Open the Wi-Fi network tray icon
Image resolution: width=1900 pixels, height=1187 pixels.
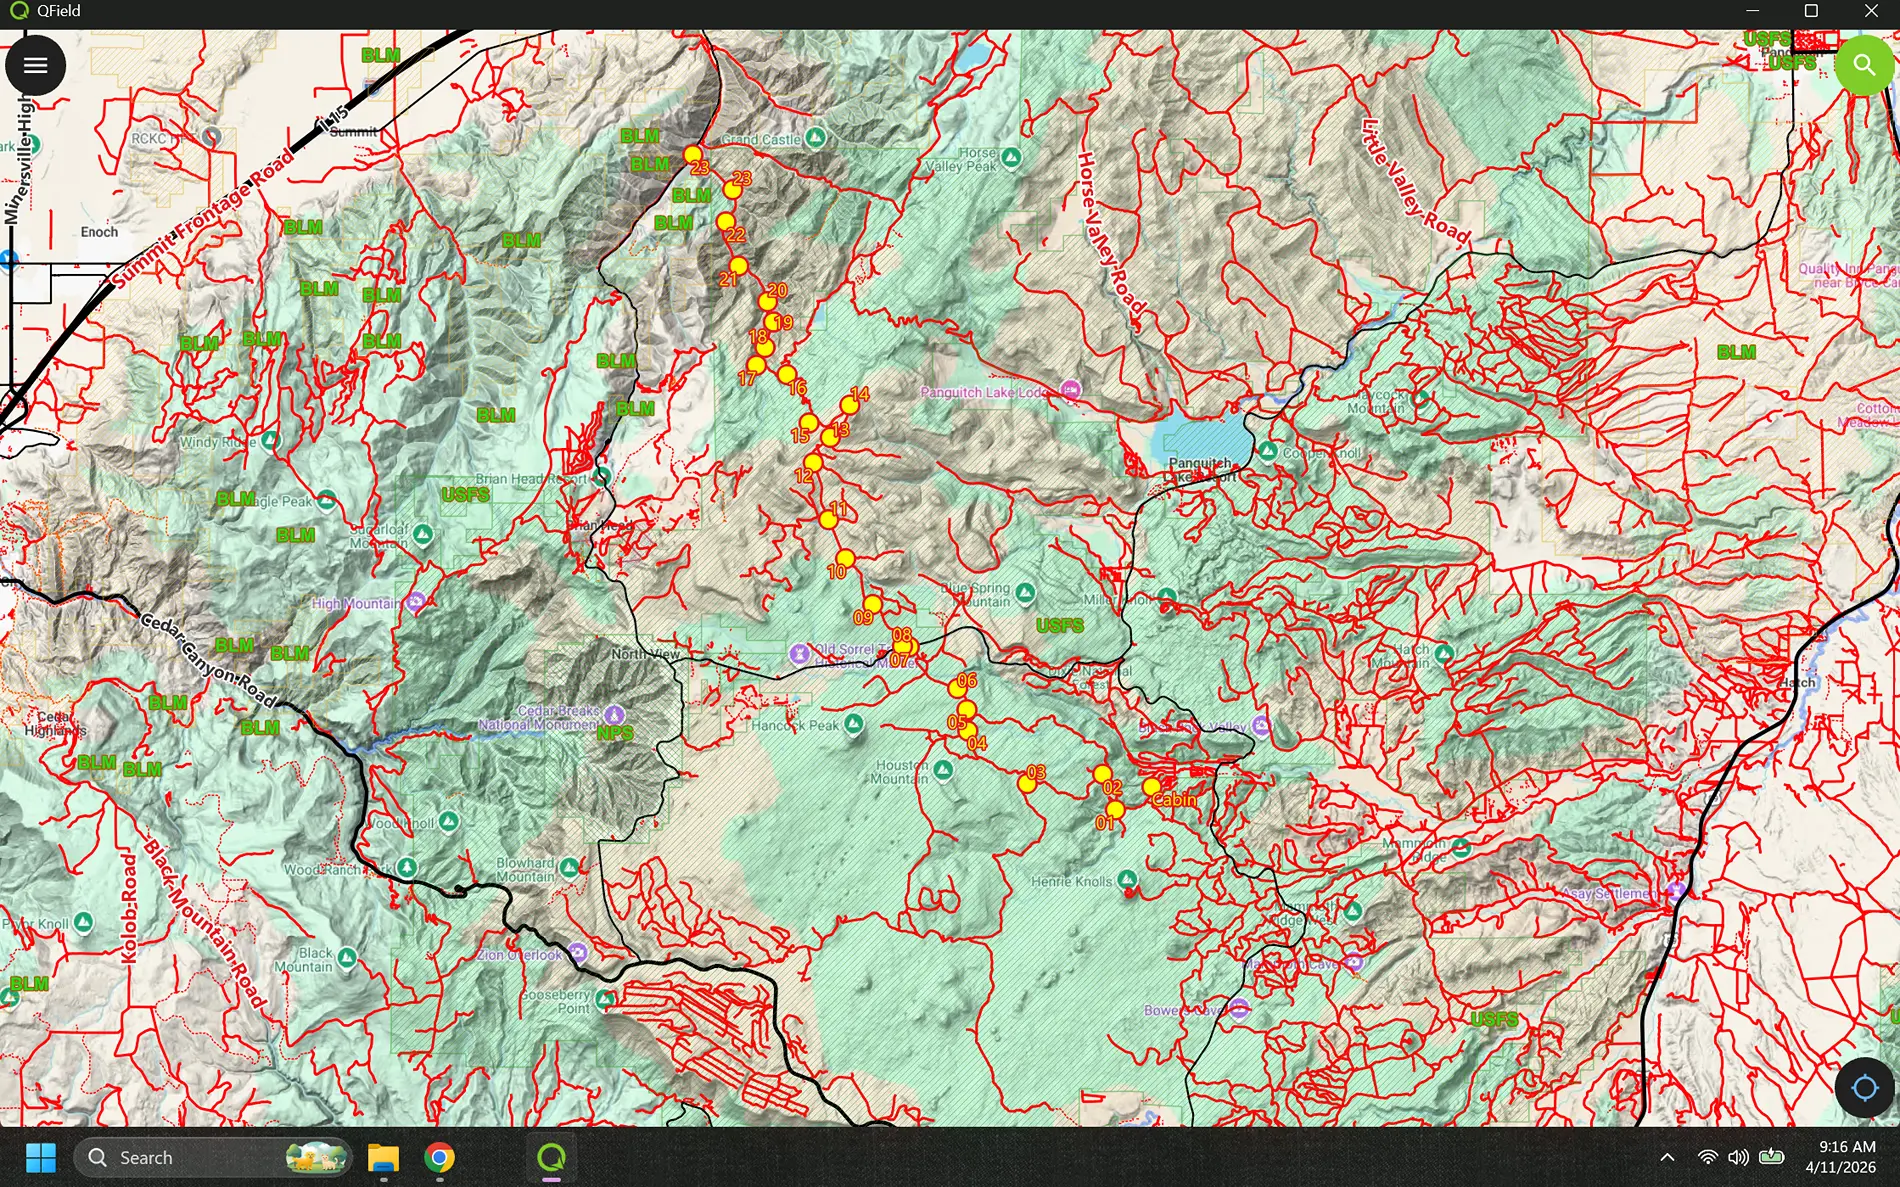pos(1708,1158)
